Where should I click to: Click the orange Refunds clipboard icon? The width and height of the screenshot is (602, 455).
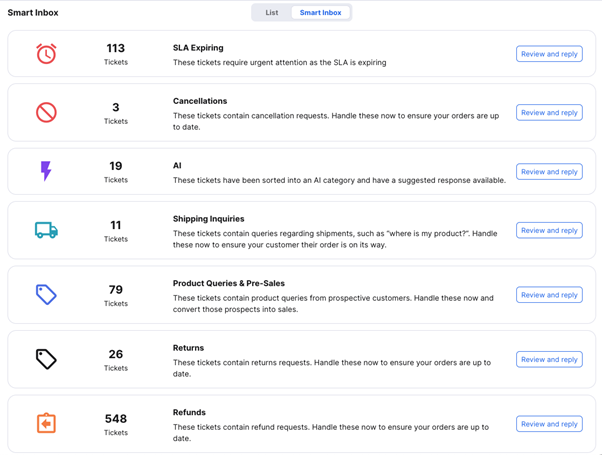(46, 423)
